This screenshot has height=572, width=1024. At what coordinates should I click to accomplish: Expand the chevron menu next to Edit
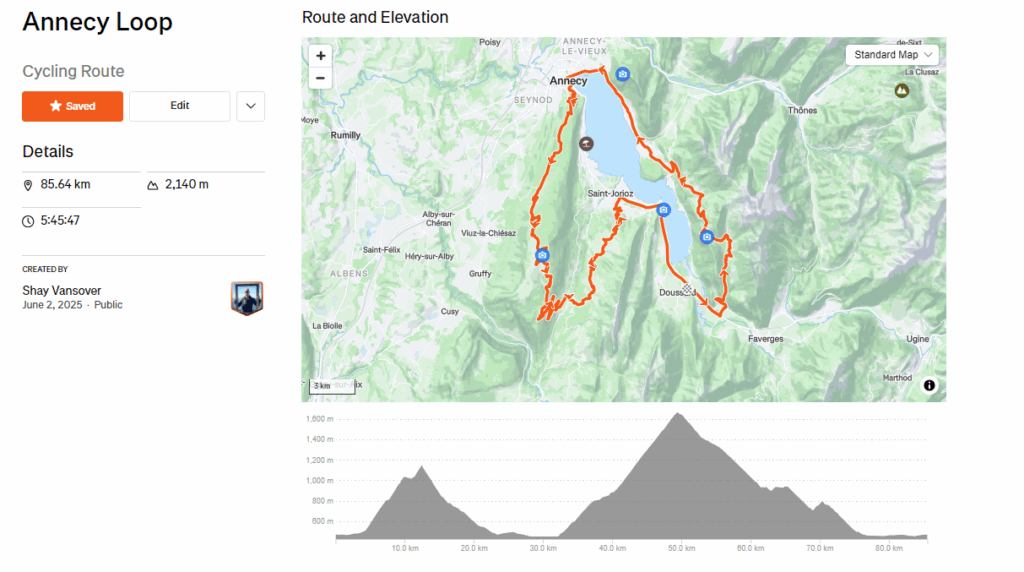pyautogui.click(x=250, y=106)
